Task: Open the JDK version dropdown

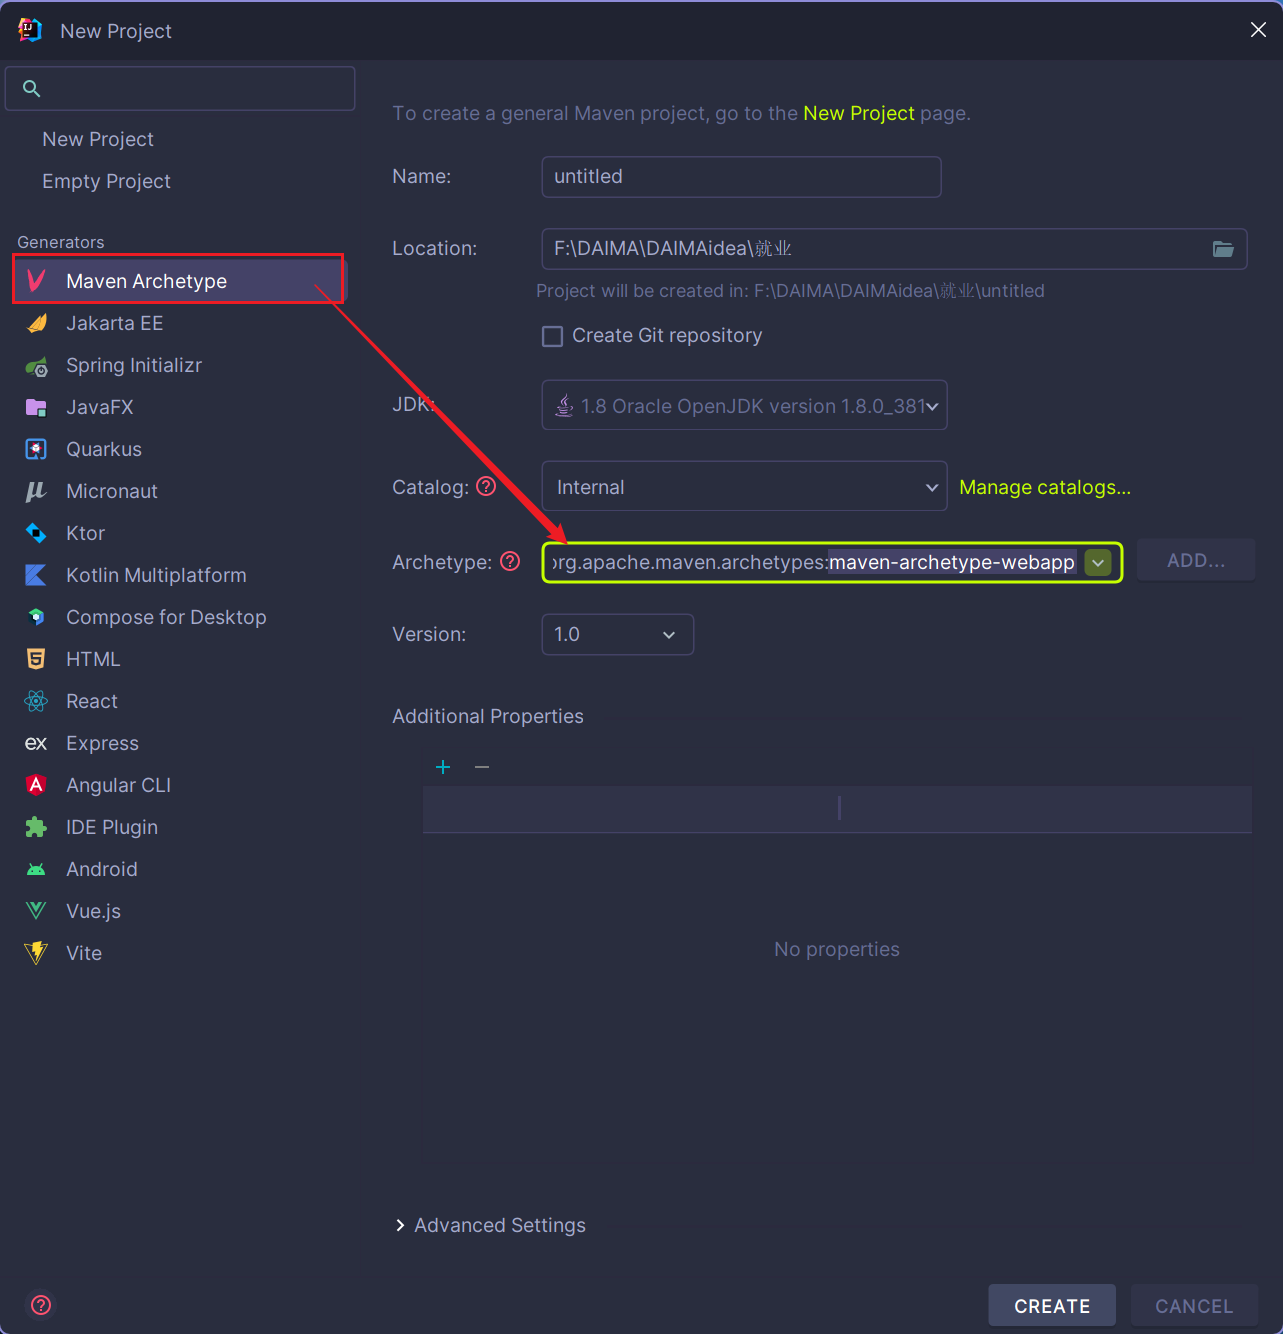Action: click(x=744, y=405)
